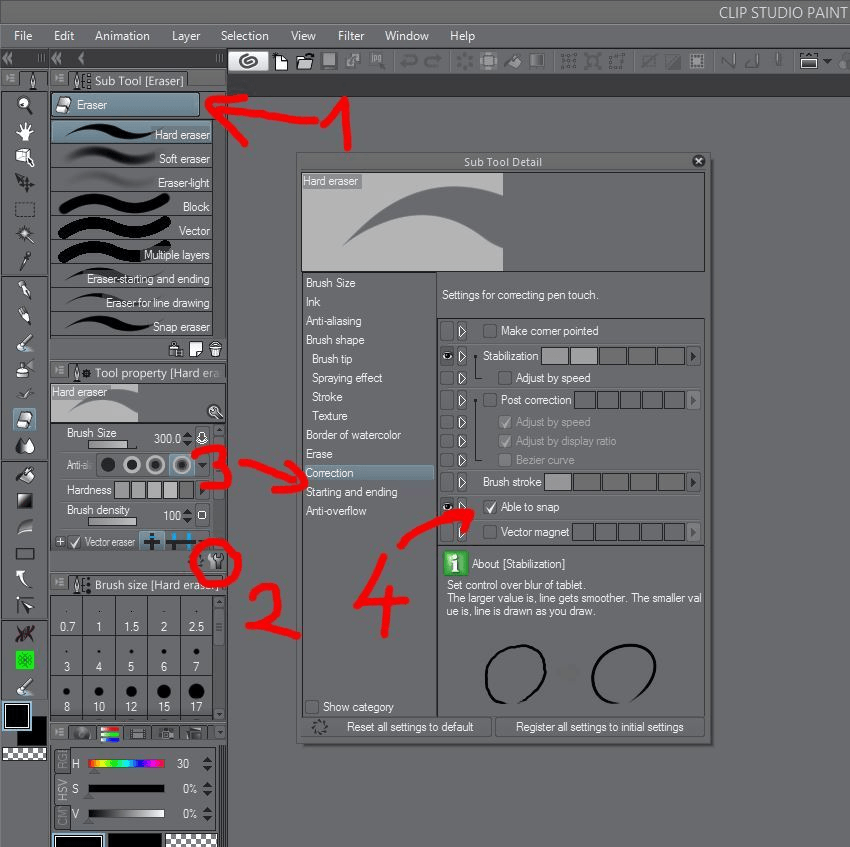The width and height of the screenshot is (850, 847).
Task: Select the Zoom magnifier tool
Action: pos(25,105)
